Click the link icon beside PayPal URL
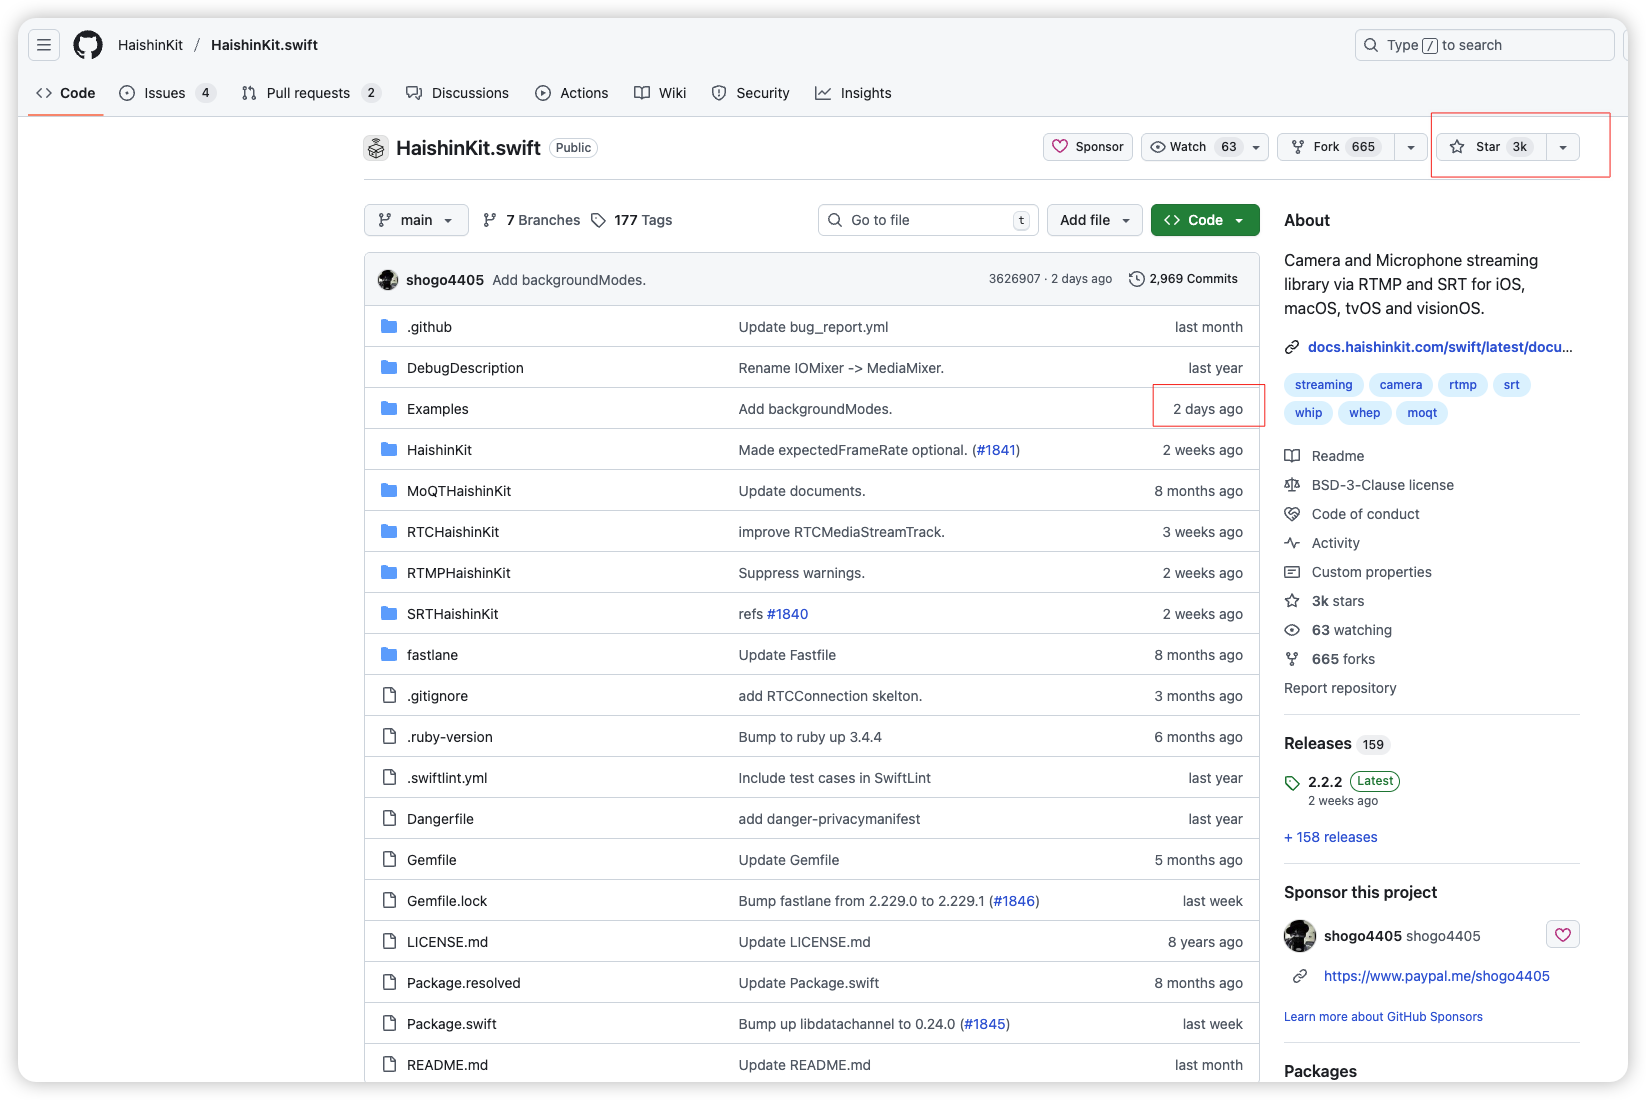The width and height of the screenshot is (1646, 1100). (x=1300, y=976)
